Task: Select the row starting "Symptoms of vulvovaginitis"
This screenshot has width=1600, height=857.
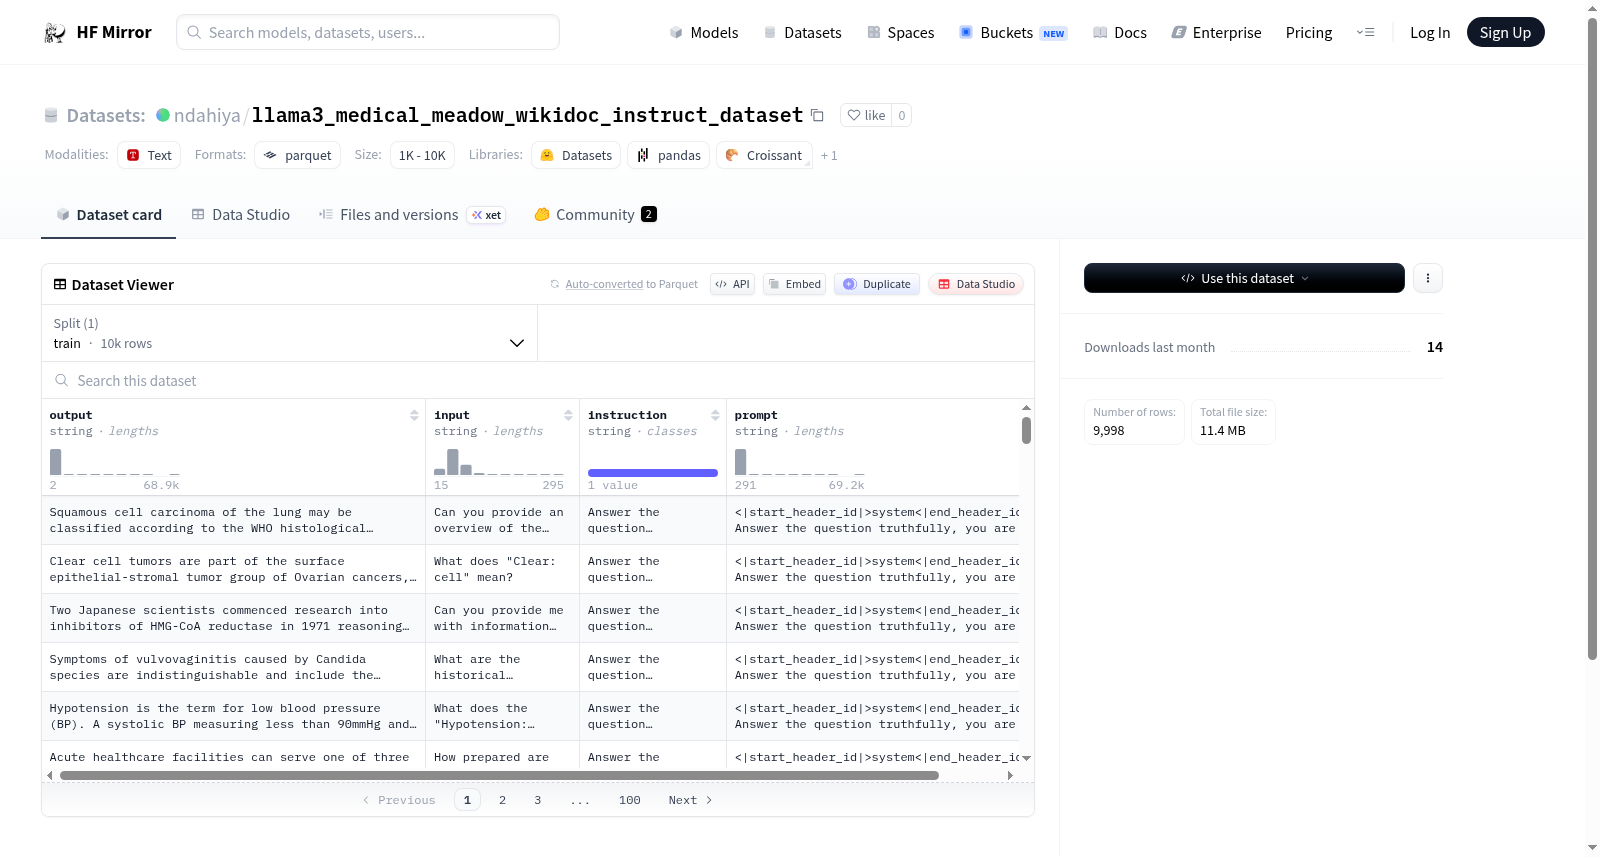Action: pos(530,667)
